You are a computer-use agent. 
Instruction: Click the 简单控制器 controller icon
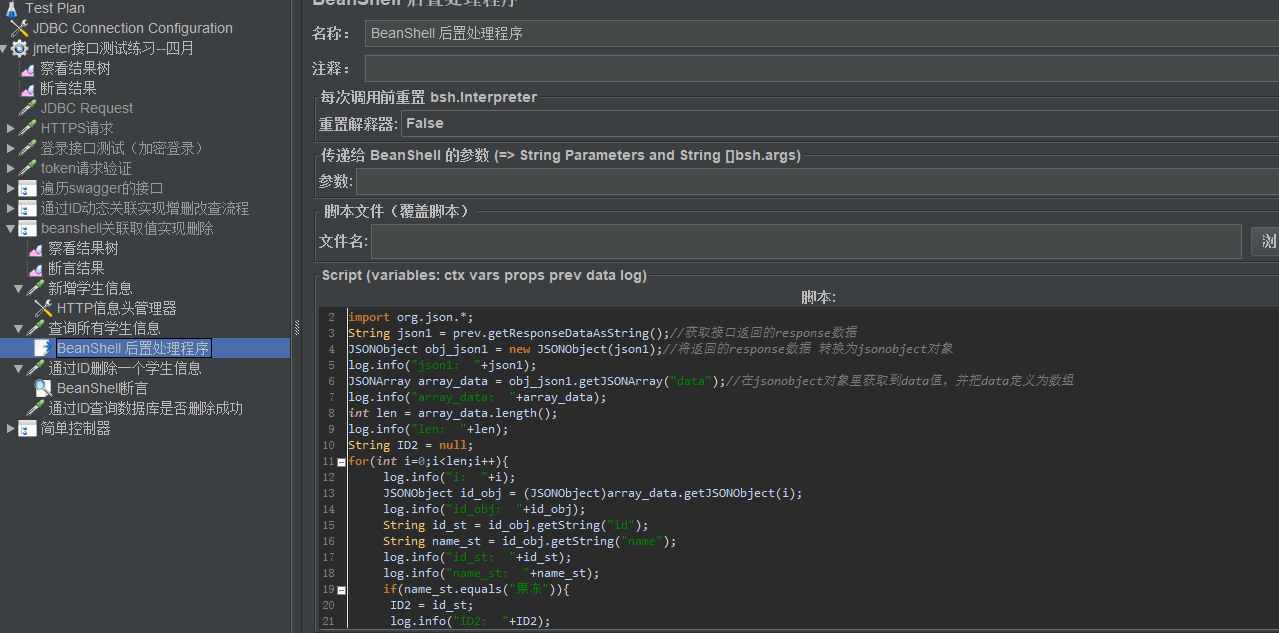28,428
